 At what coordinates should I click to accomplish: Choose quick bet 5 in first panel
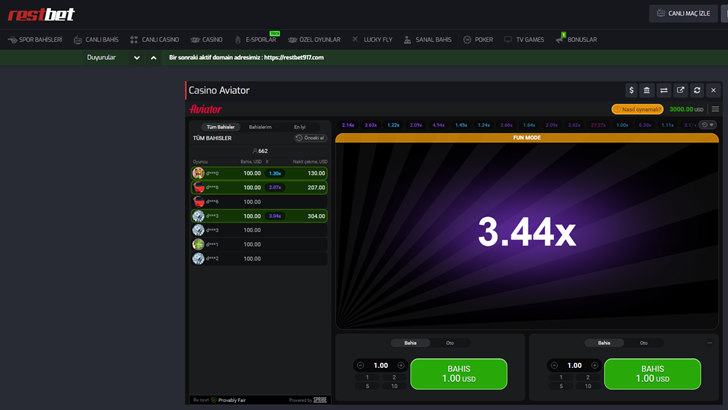(367, 386)
